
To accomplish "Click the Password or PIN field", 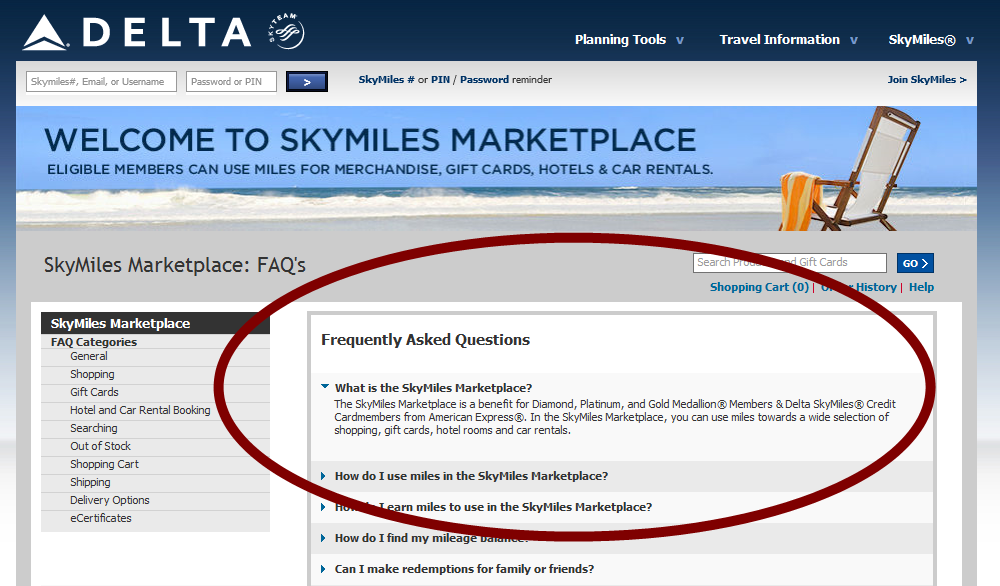I will (231, 82).
